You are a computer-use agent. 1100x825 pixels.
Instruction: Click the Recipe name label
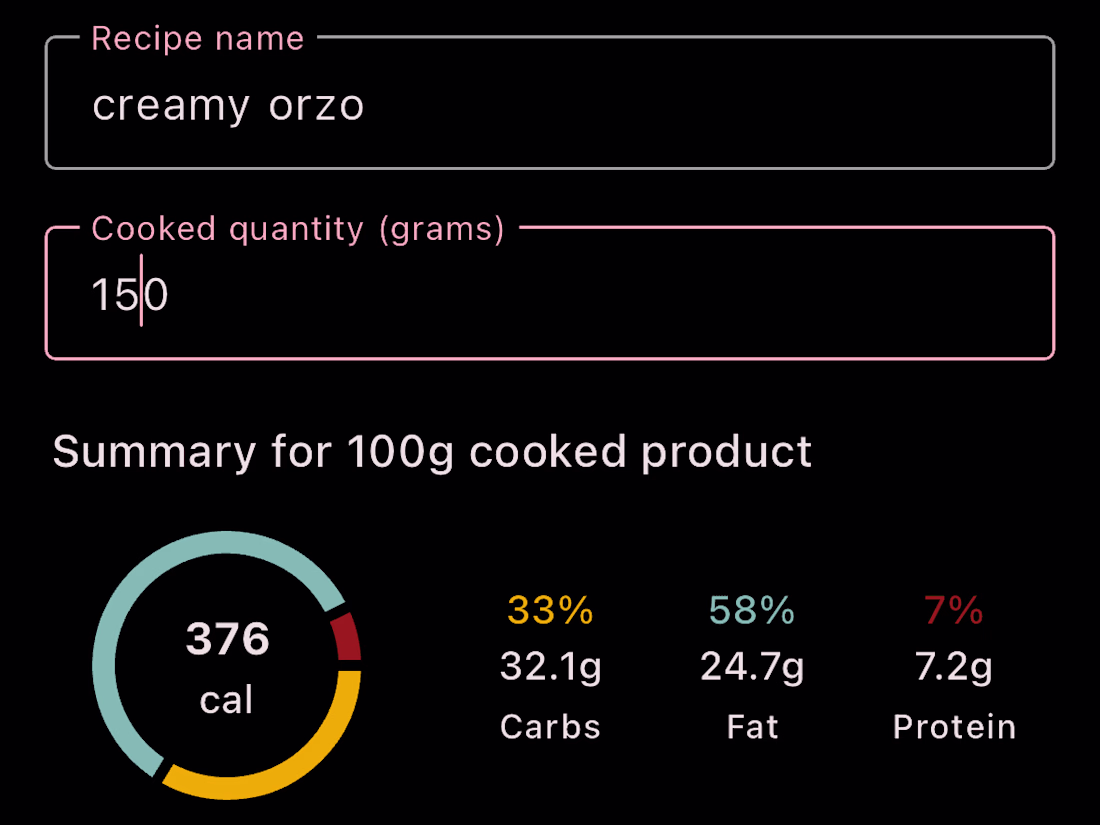pos(197,38)
